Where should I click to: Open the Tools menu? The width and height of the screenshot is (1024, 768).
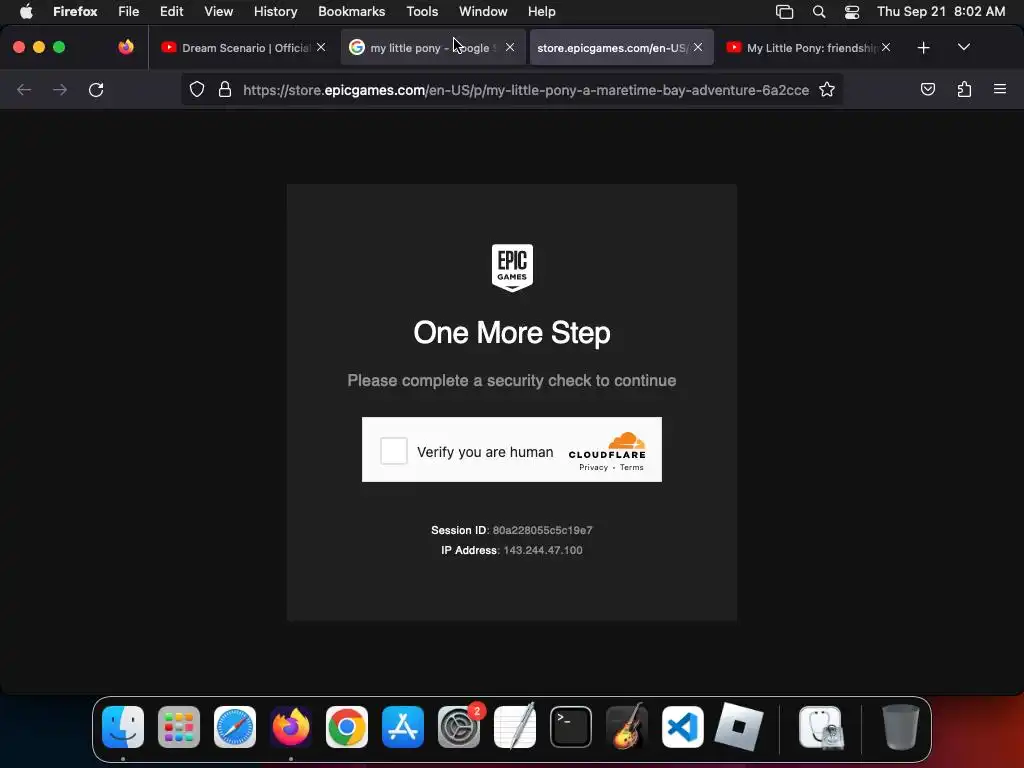tap(422, 11)
